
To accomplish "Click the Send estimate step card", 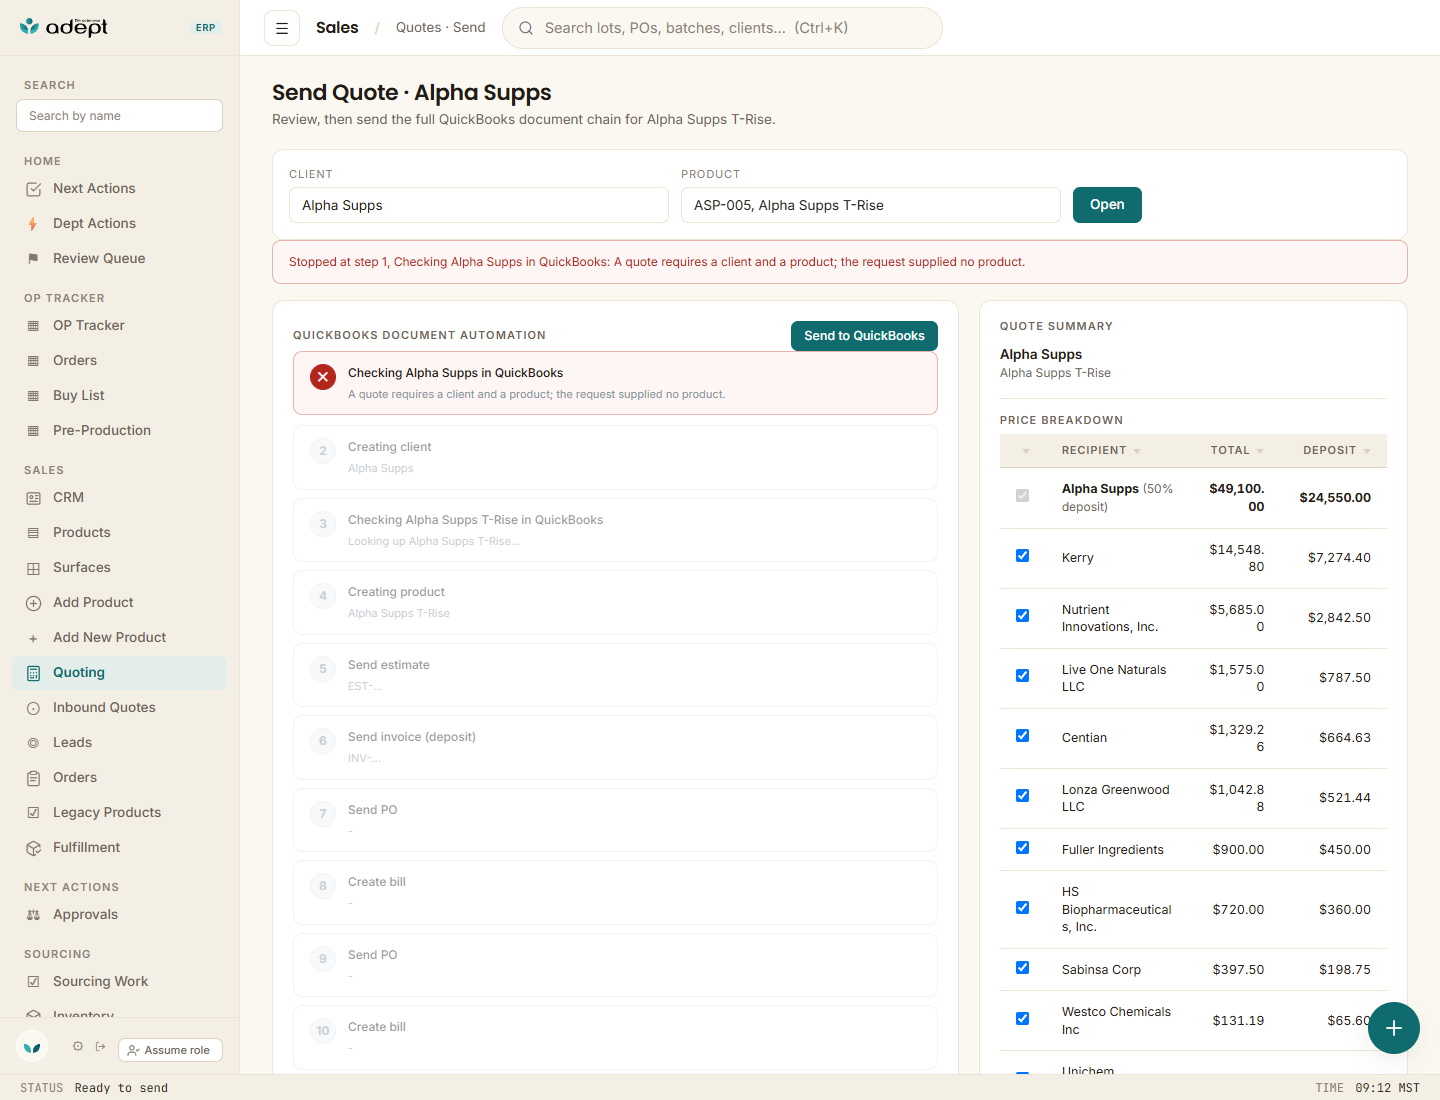I will tap(615, 675).
